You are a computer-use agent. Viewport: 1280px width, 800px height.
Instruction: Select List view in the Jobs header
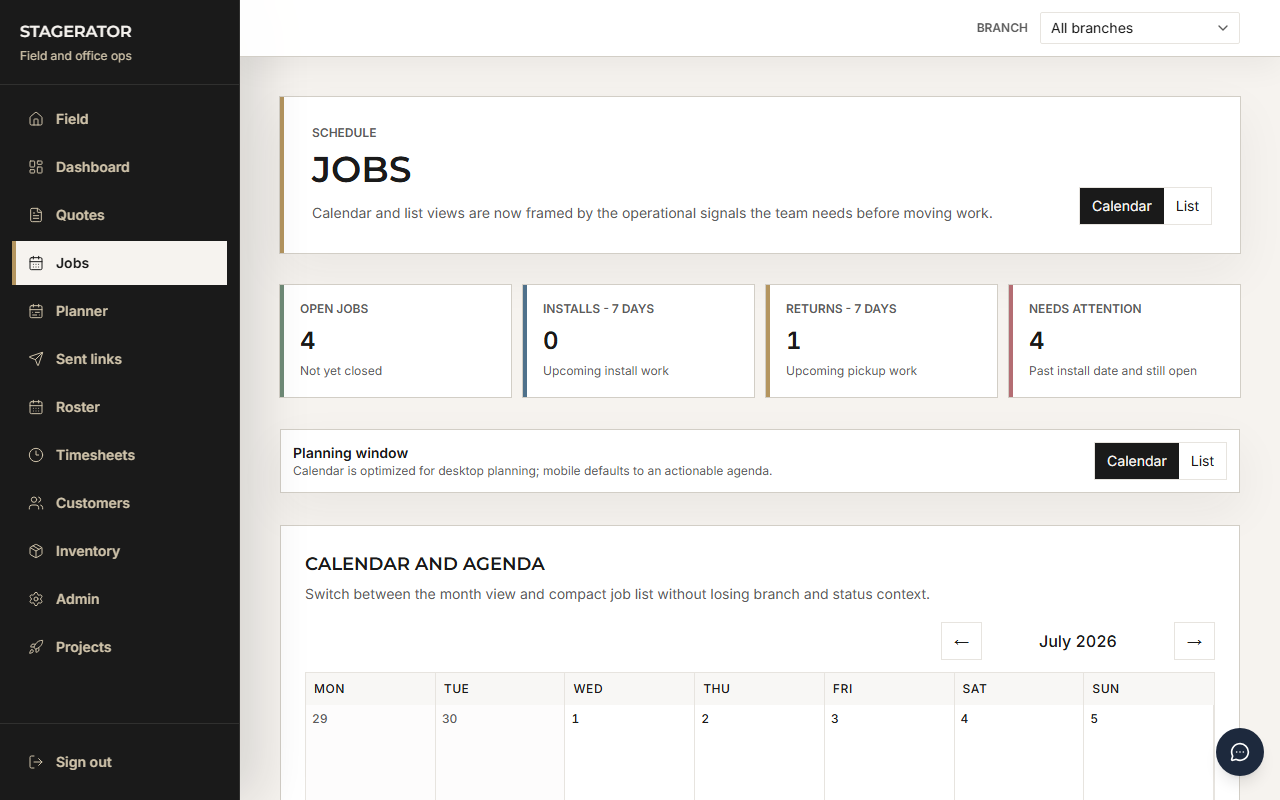pyautogui.click(x=1187, y=206)
